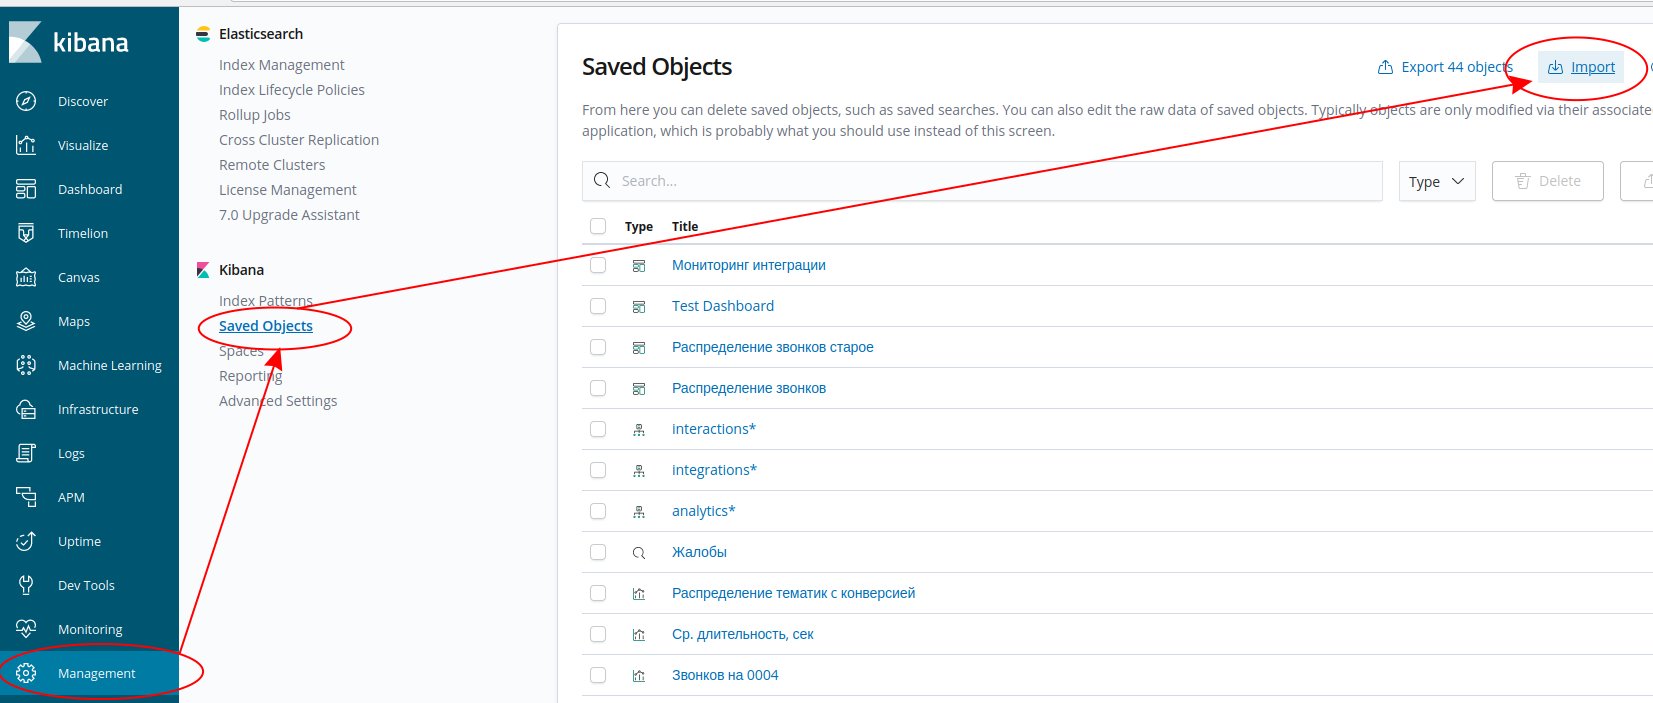1653x703 pixels.
Task: Go to Advanced Settings in Kibana menu
Action: coord(277,401)
